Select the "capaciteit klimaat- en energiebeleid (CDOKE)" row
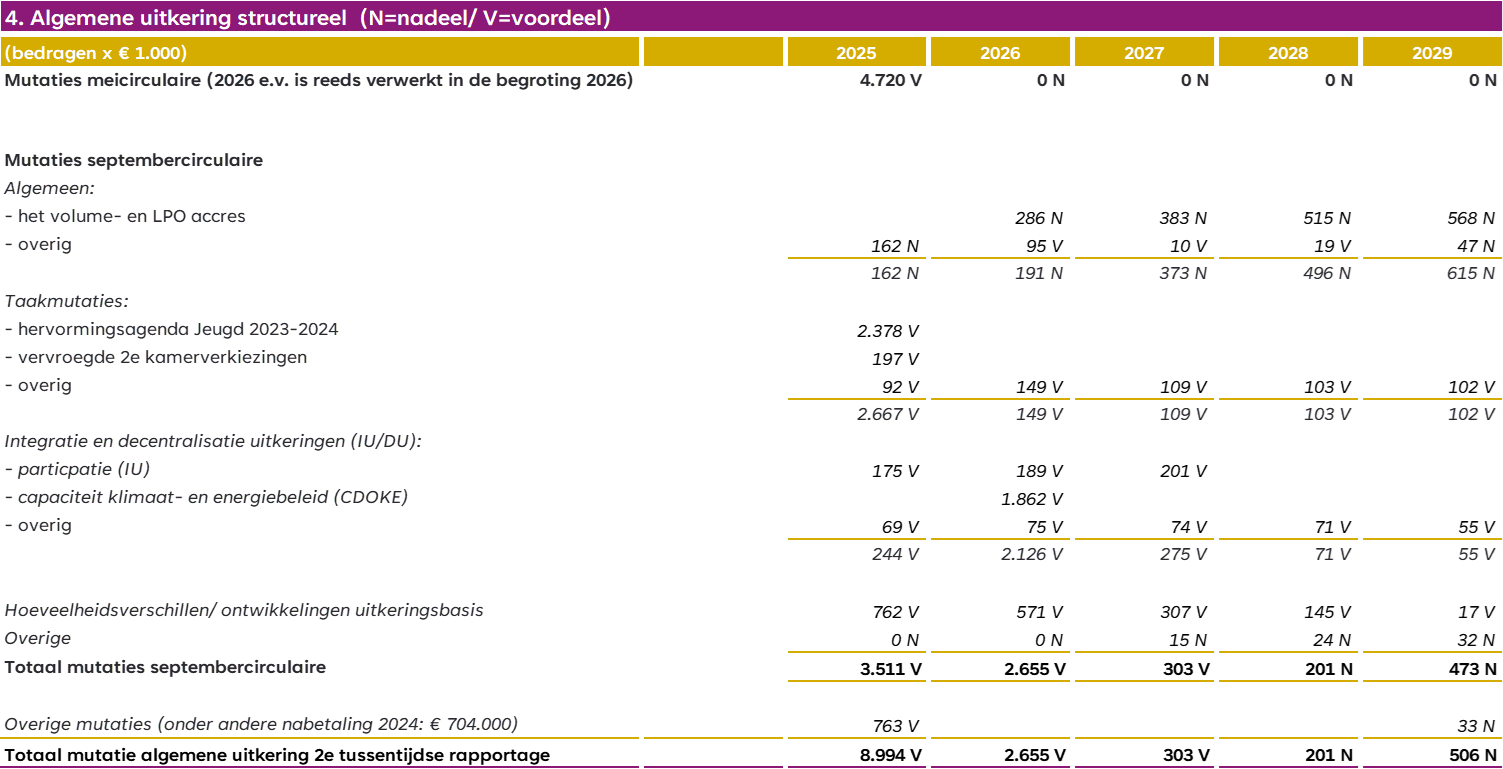Screen dimensions: 1503x769 [206, 497]
